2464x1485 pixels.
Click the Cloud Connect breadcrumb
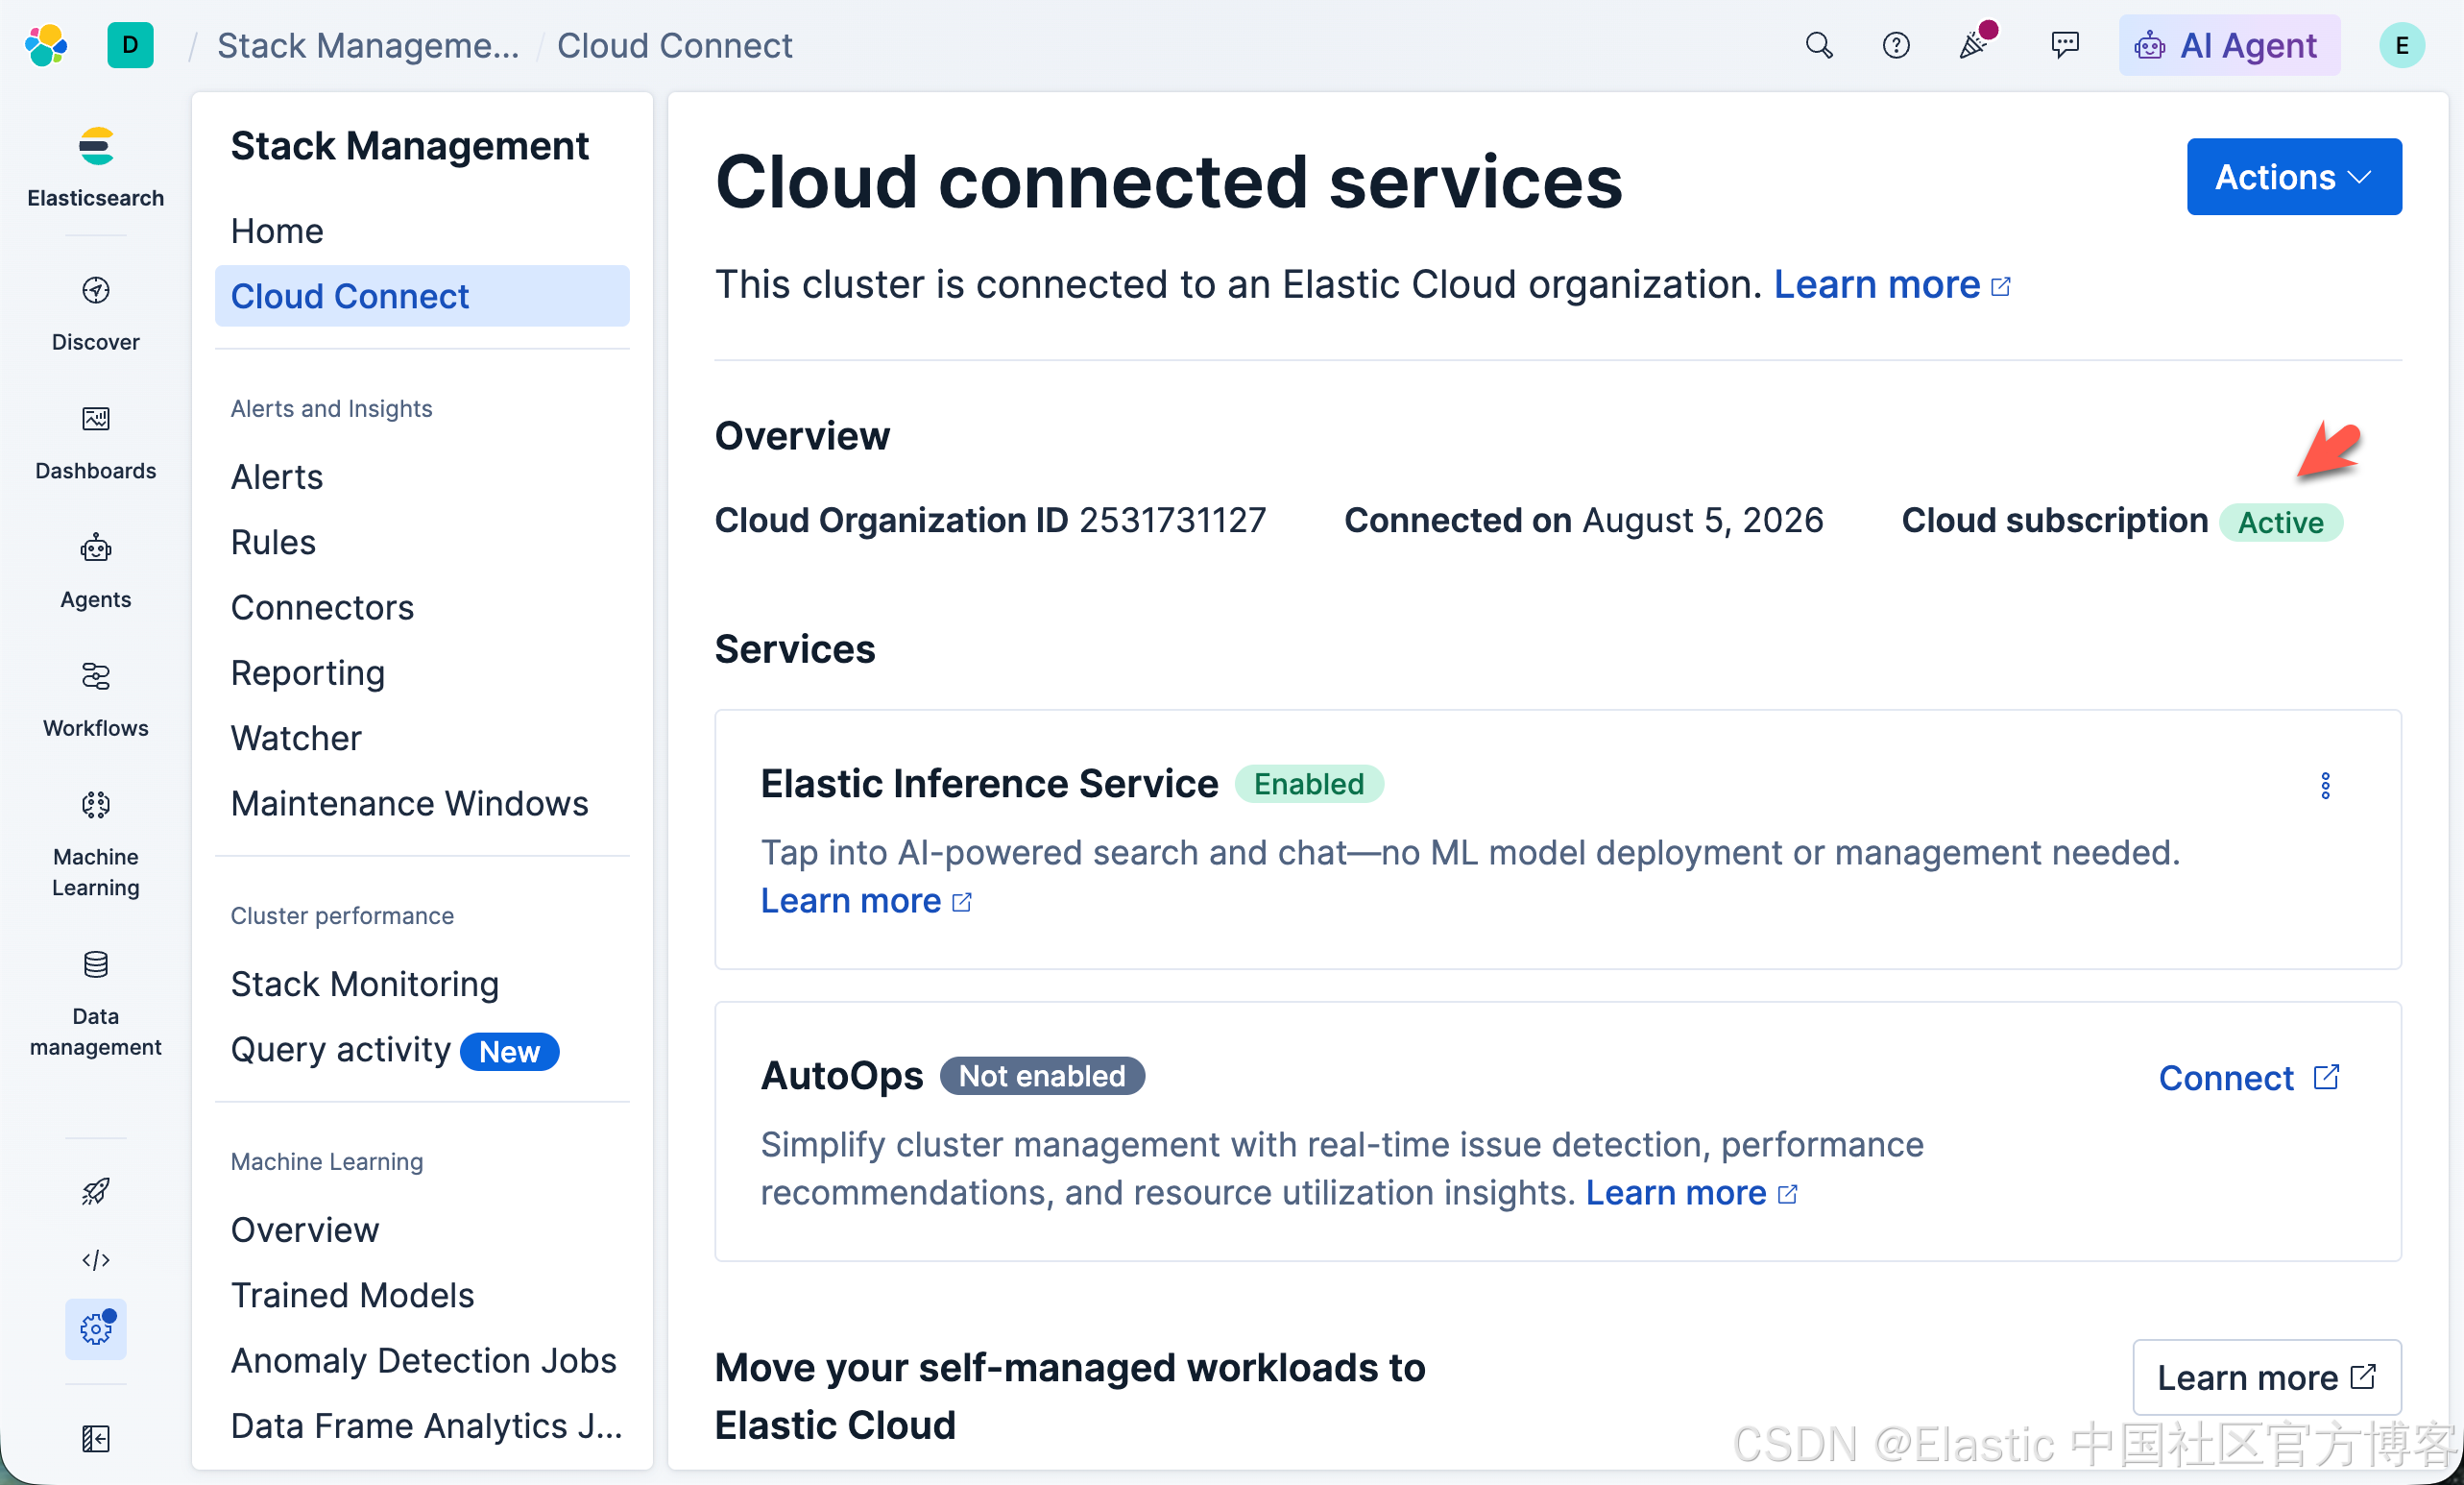(674, 46)
